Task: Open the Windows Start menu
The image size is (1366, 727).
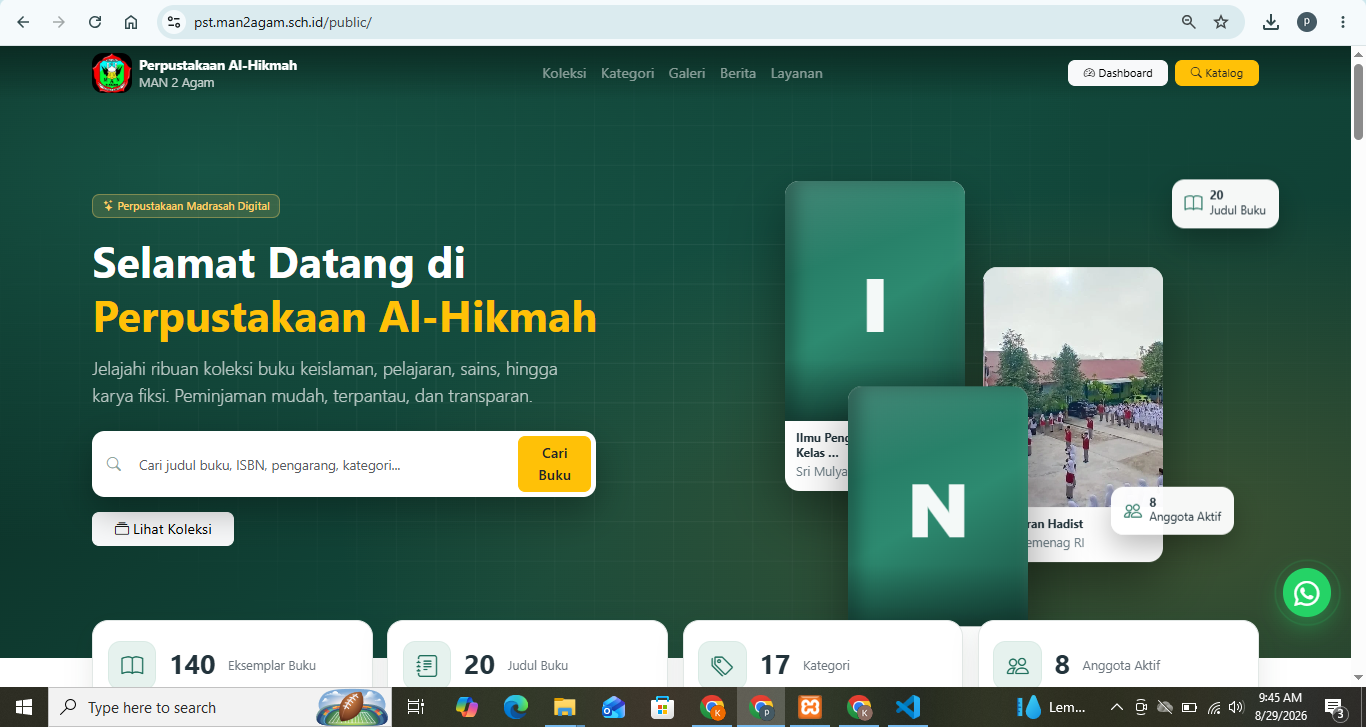Action: pos(23,707)
